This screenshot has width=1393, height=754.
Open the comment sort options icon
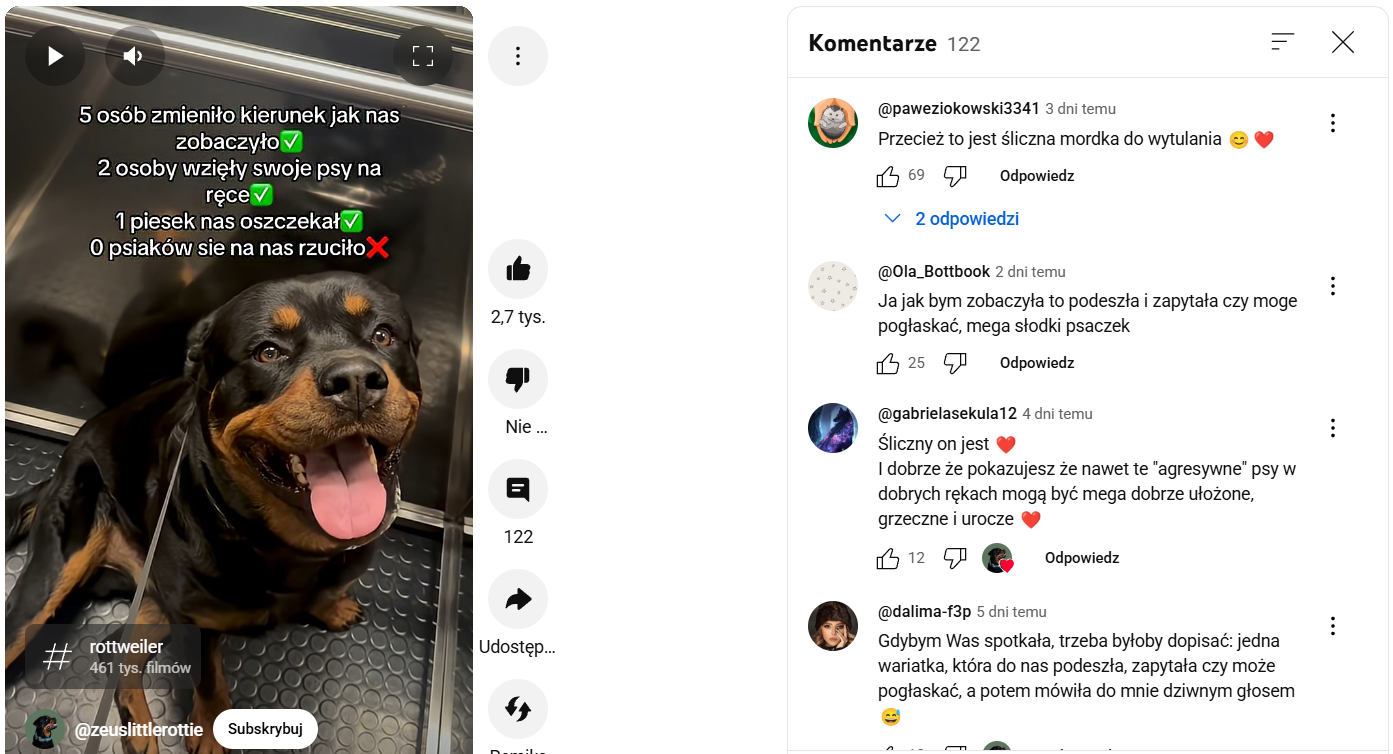pos(1283,42)
